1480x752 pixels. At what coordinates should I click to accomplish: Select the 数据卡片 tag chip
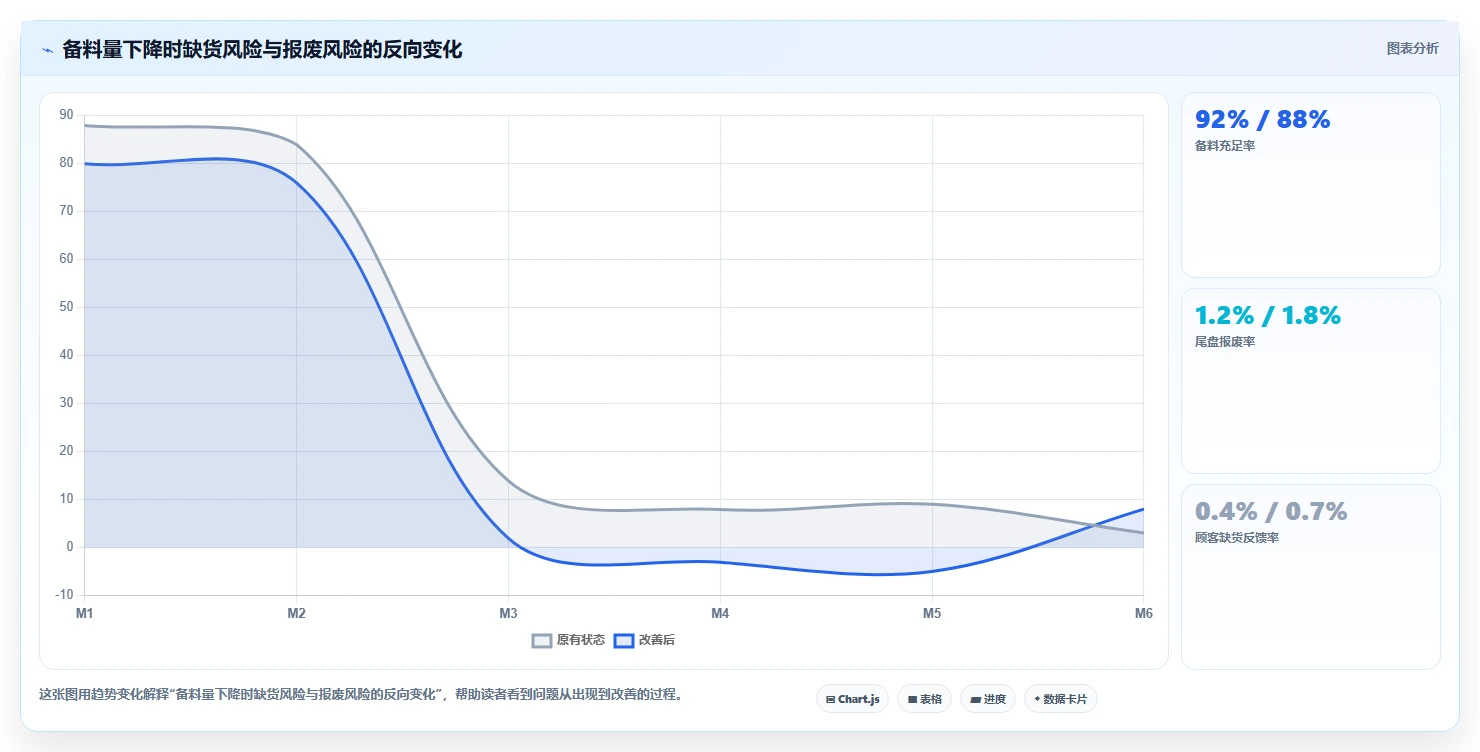coord(1060,699)
